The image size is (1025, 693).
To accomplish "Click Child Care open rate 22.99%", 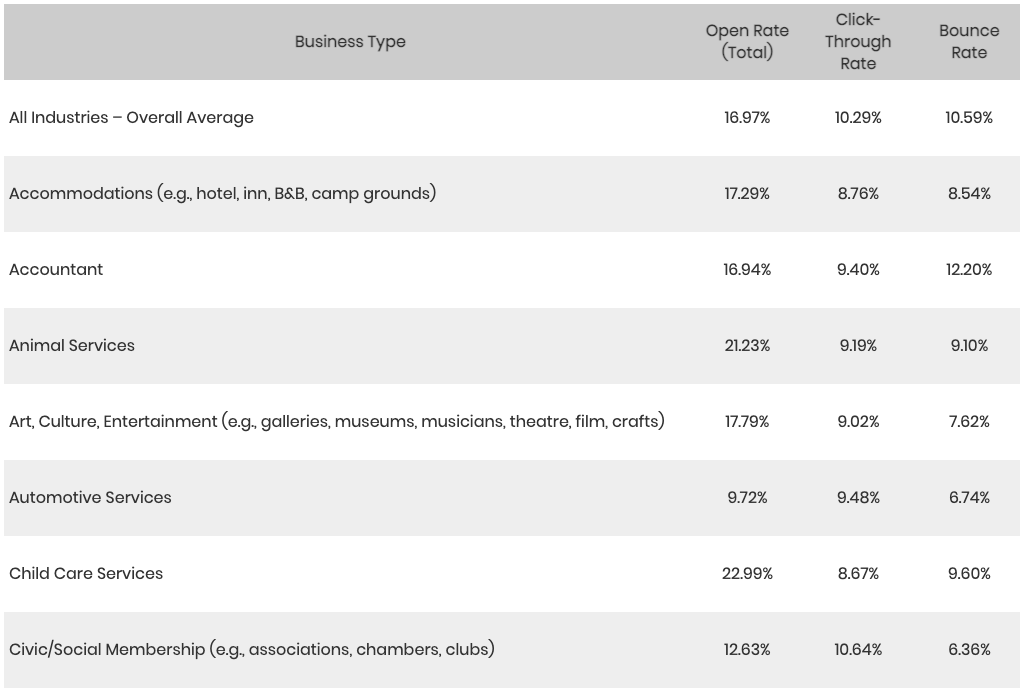I will click(747, 574).
